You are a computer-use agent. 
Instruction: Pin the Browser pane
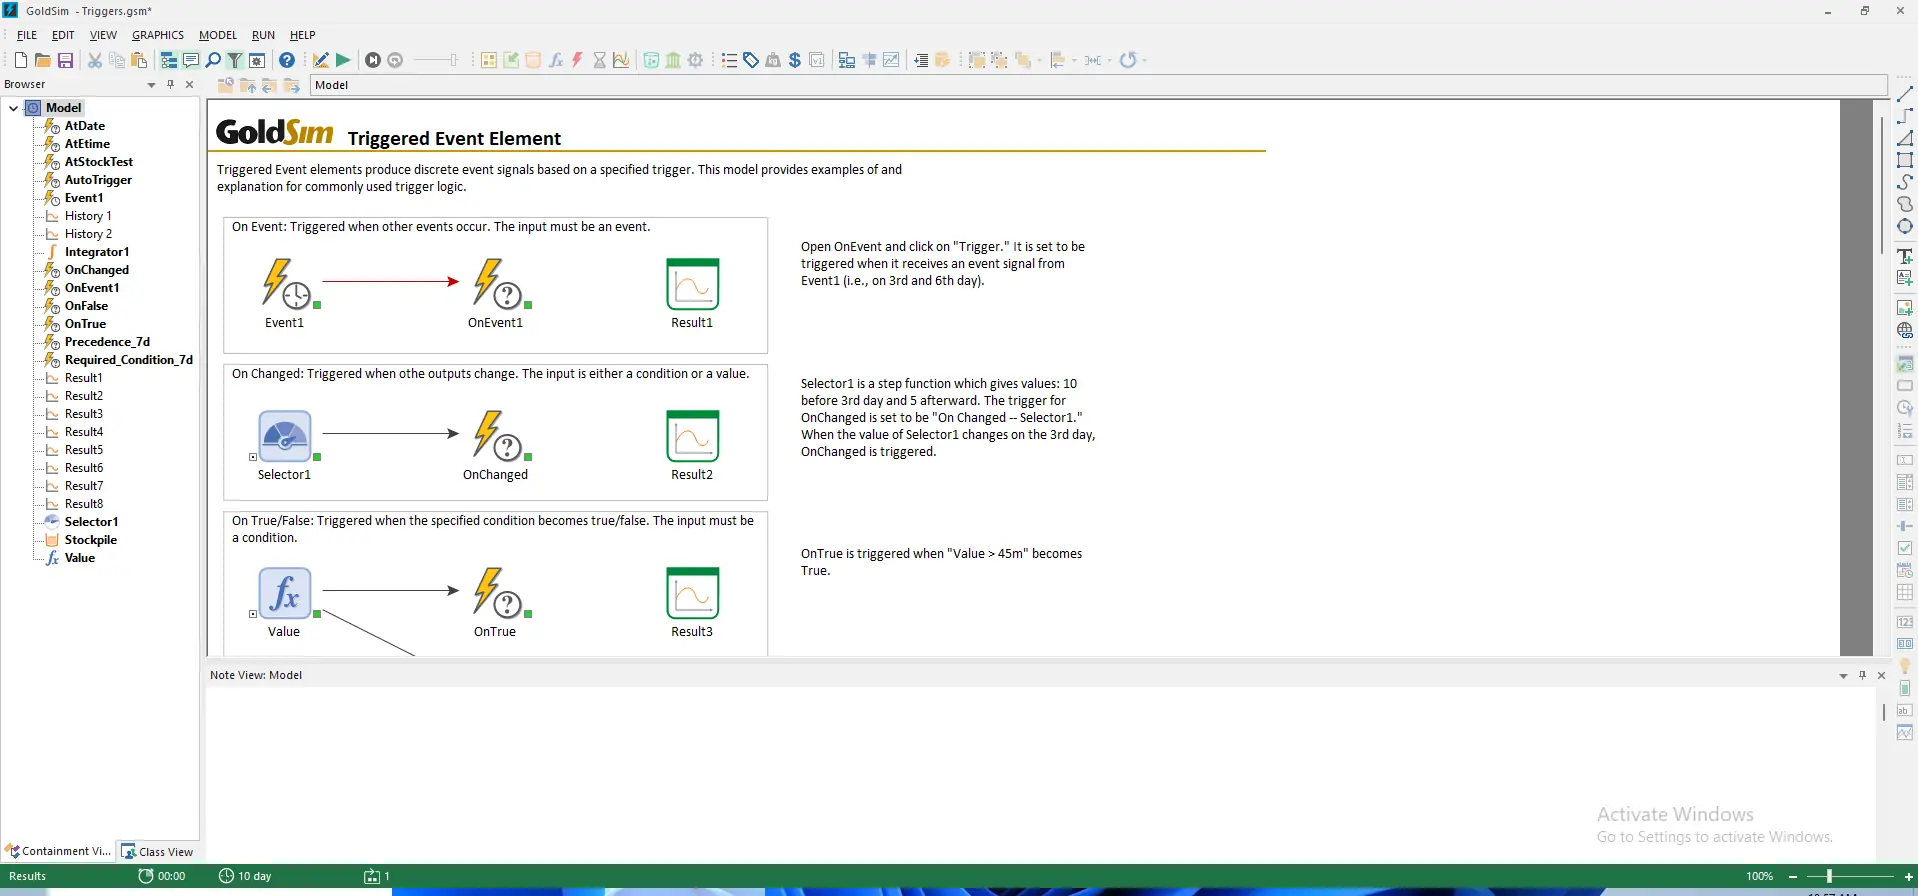[x=171, y=85]
